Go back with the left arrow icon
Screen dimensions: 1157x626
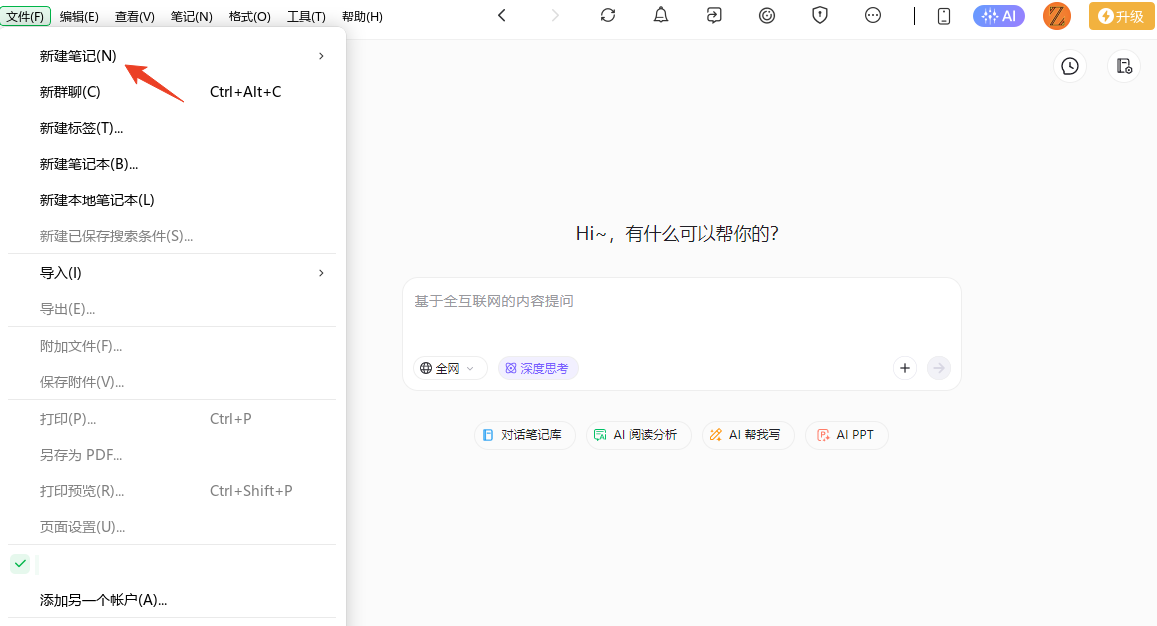click(502, 16)
